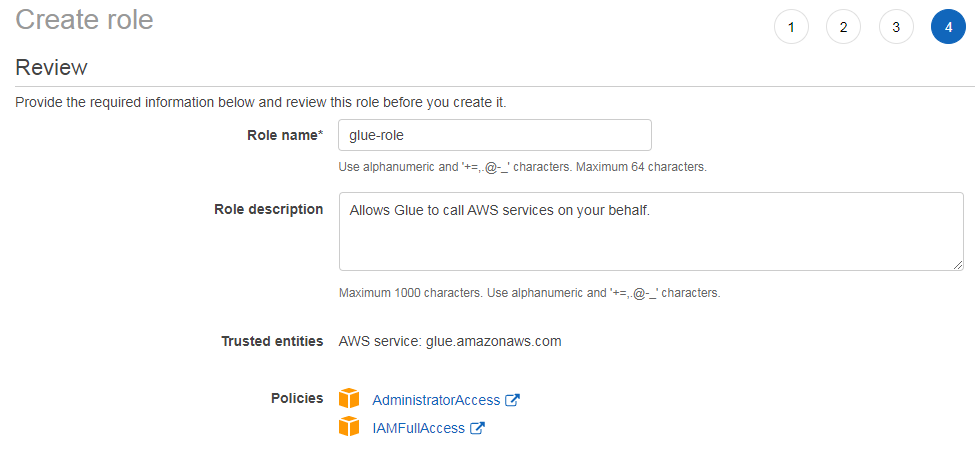Click the glue.amazonaws.com trusted entity text

494,341
